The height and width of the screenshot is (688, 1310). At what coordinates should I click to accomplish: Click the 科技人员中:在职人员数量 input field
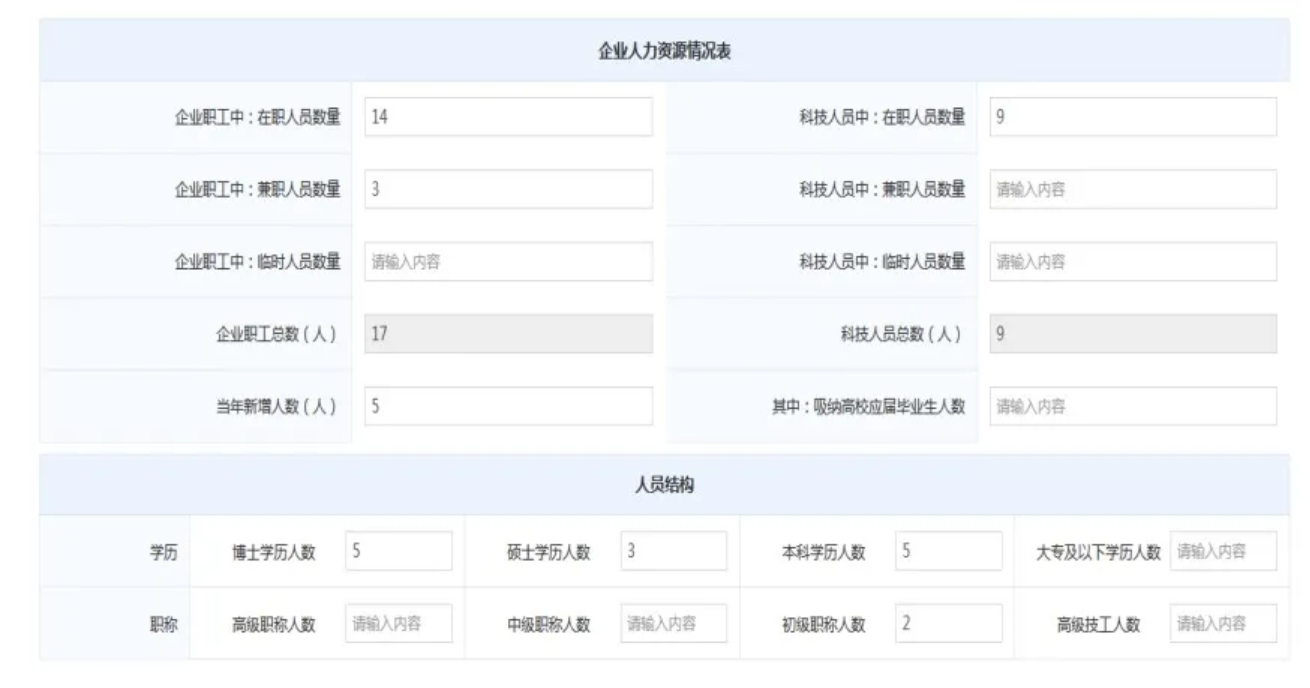[x=1133, y=117]
